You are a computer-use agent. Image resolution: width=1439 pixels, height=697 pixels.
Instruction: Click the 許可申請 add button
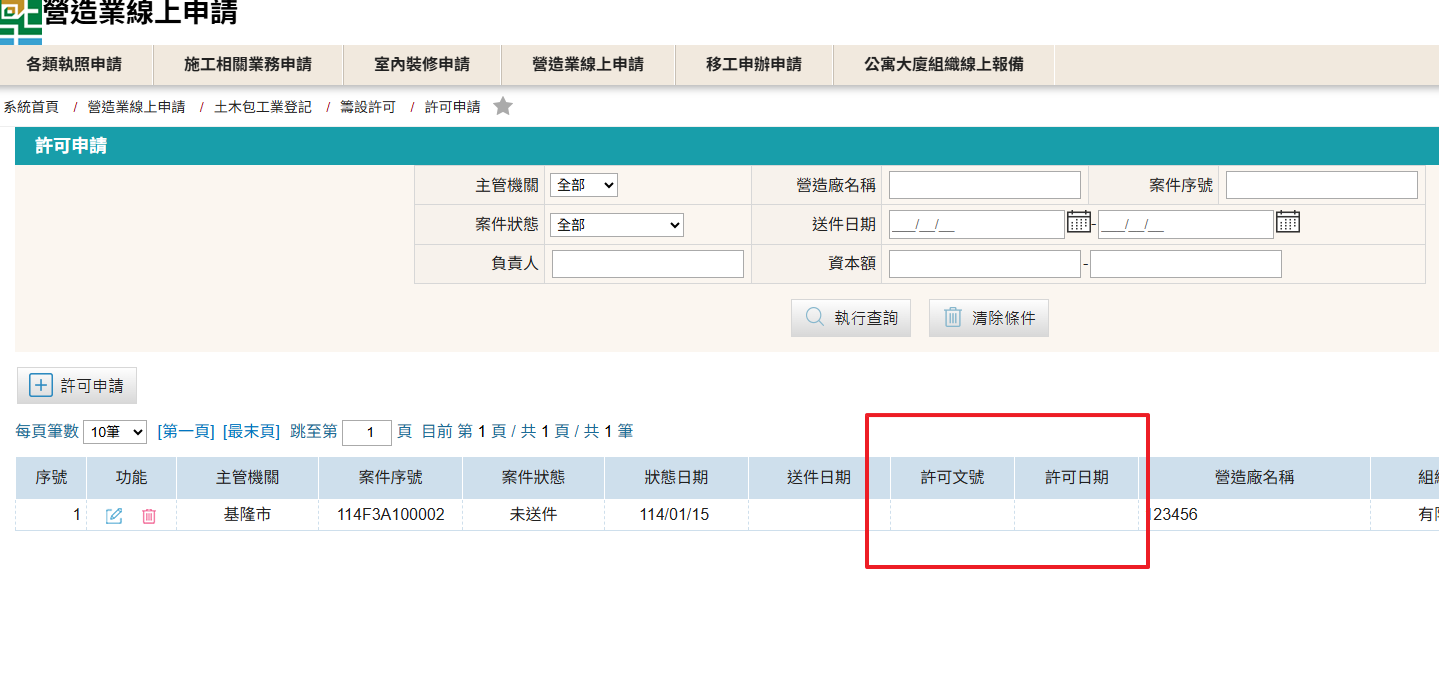coord(77,385)
